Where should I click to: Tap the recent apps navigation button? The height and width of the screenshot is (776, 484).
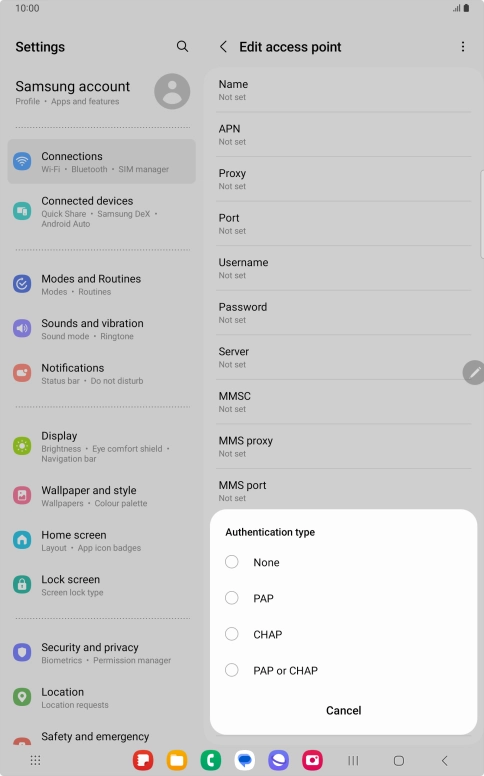click(x=353, y=760)
